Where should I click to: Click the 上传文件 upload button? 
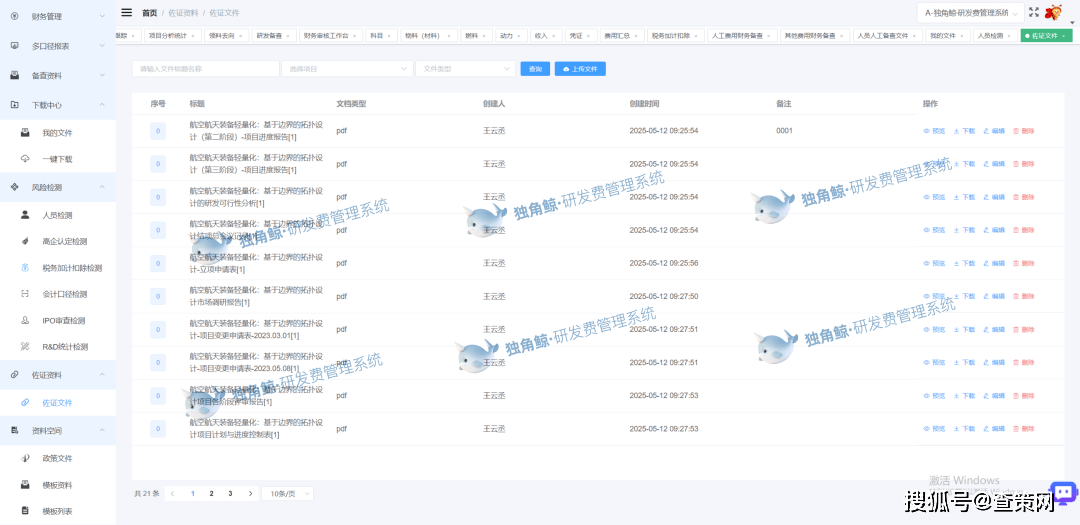[x=580, y=69]
